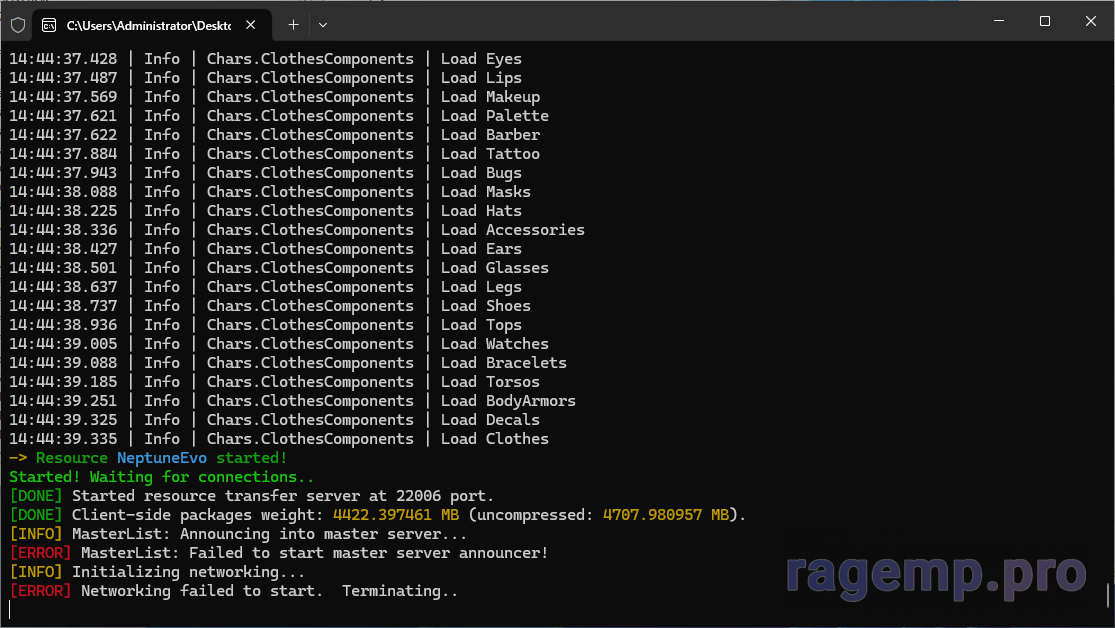The image size is (1115, 628).
Task: Click the ragemp.pro watermark text
Action: [935, 574]
